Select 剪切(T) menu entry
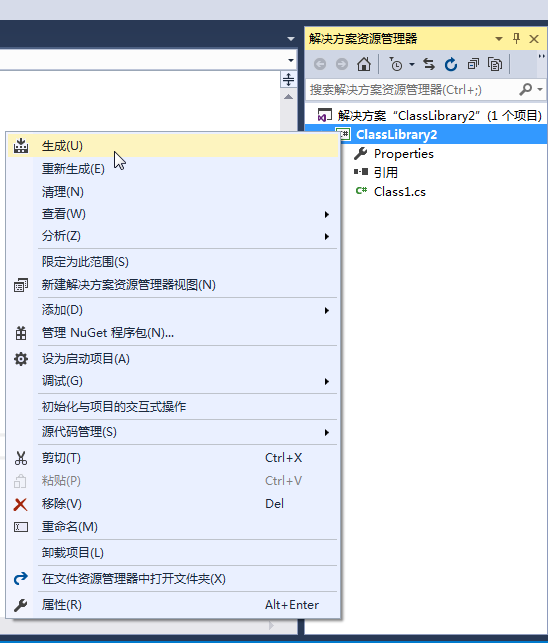The width and height of the screenshot is (548, 643). point(173,458)
